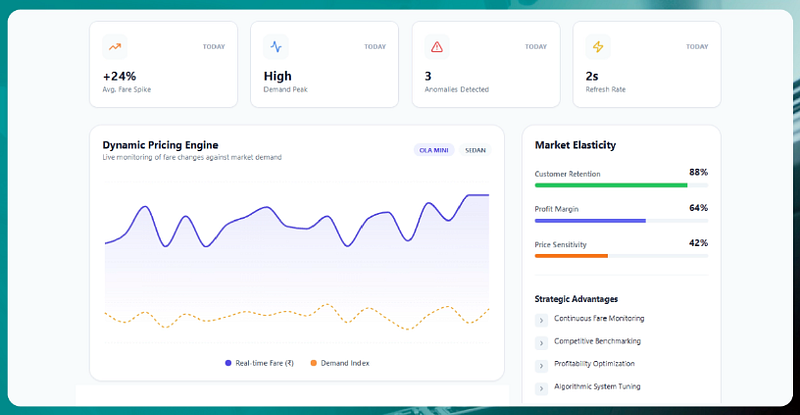Expand Profitability Optimization chevron
800x415 pixels.
tap(541, 365)
